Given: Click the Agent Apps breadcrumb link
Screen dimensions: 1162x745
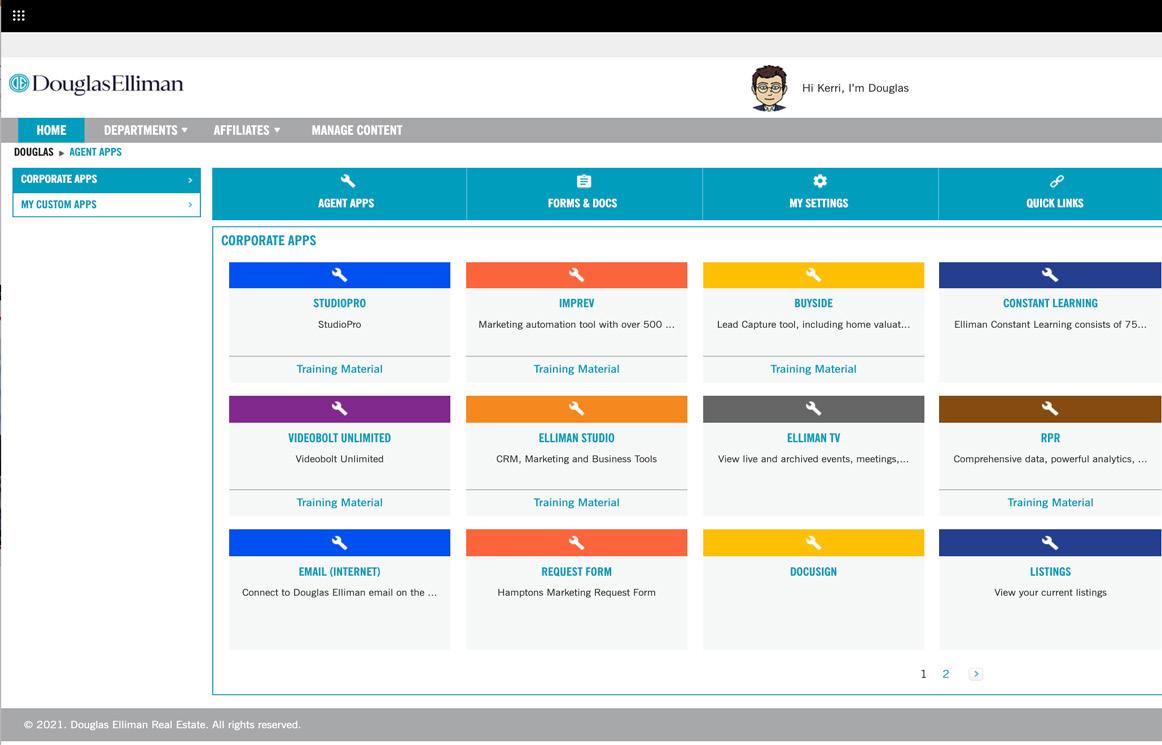Looking at the screenshot, I should pos(96,152).
